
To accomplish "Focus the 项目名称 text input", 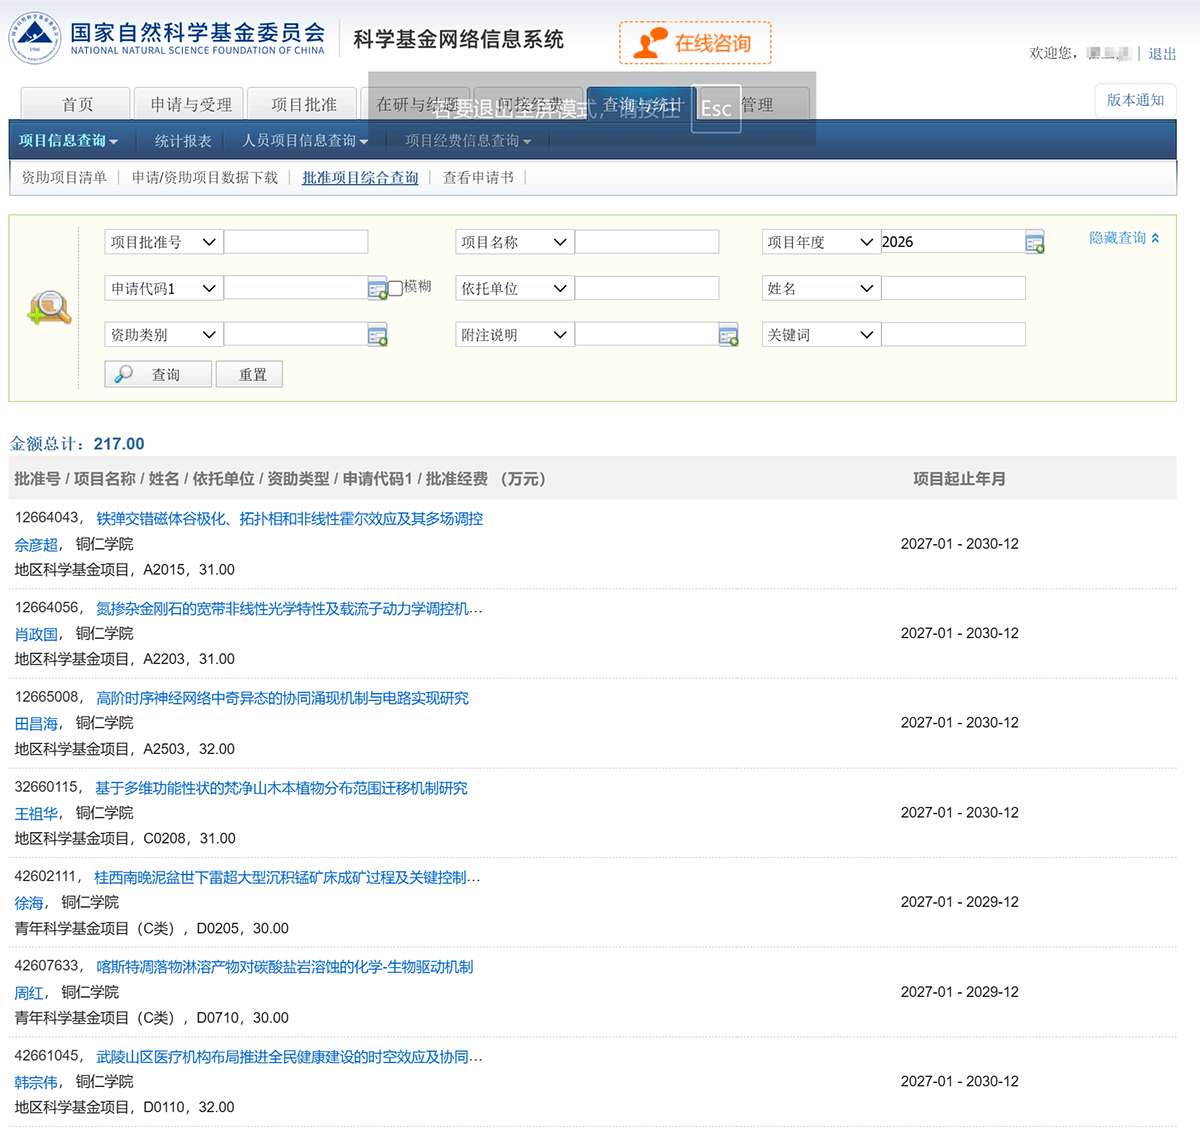I will tap(647, 242).
